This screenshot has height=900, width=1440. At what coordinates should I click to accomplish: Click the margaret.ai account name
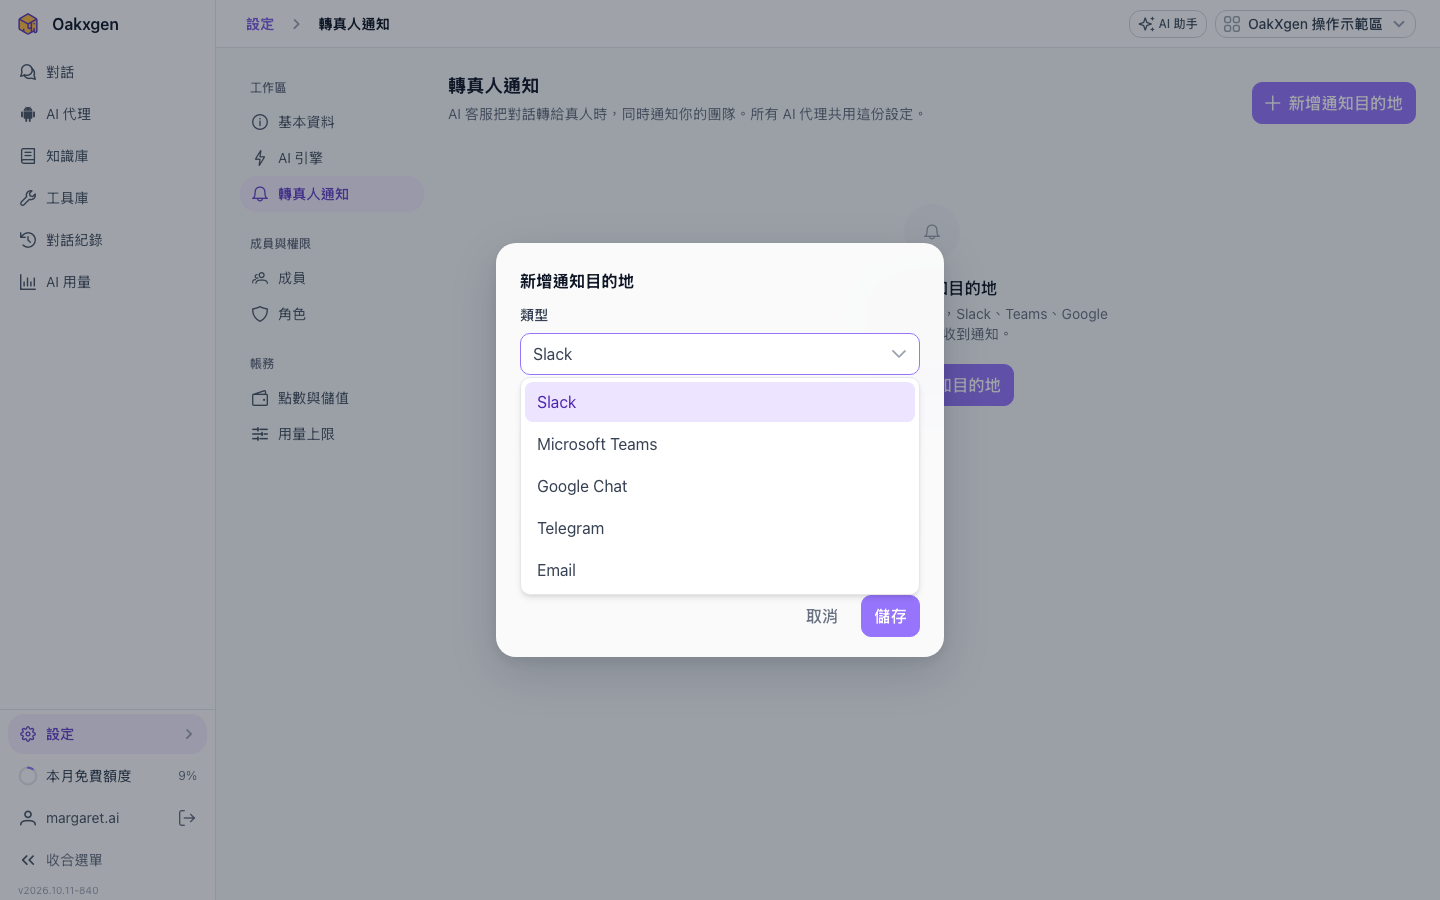(82, 818)
